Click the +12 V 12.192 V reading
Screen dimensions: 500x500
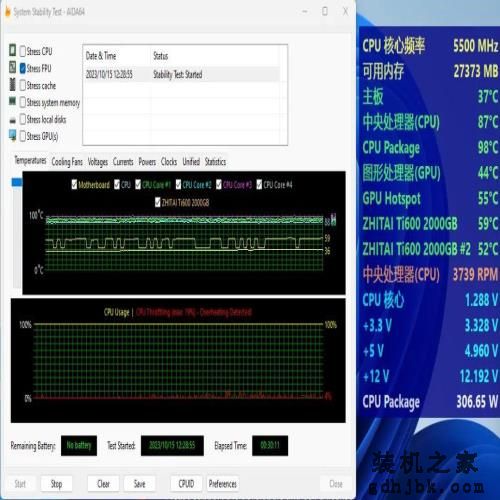[x=430, y=376]
